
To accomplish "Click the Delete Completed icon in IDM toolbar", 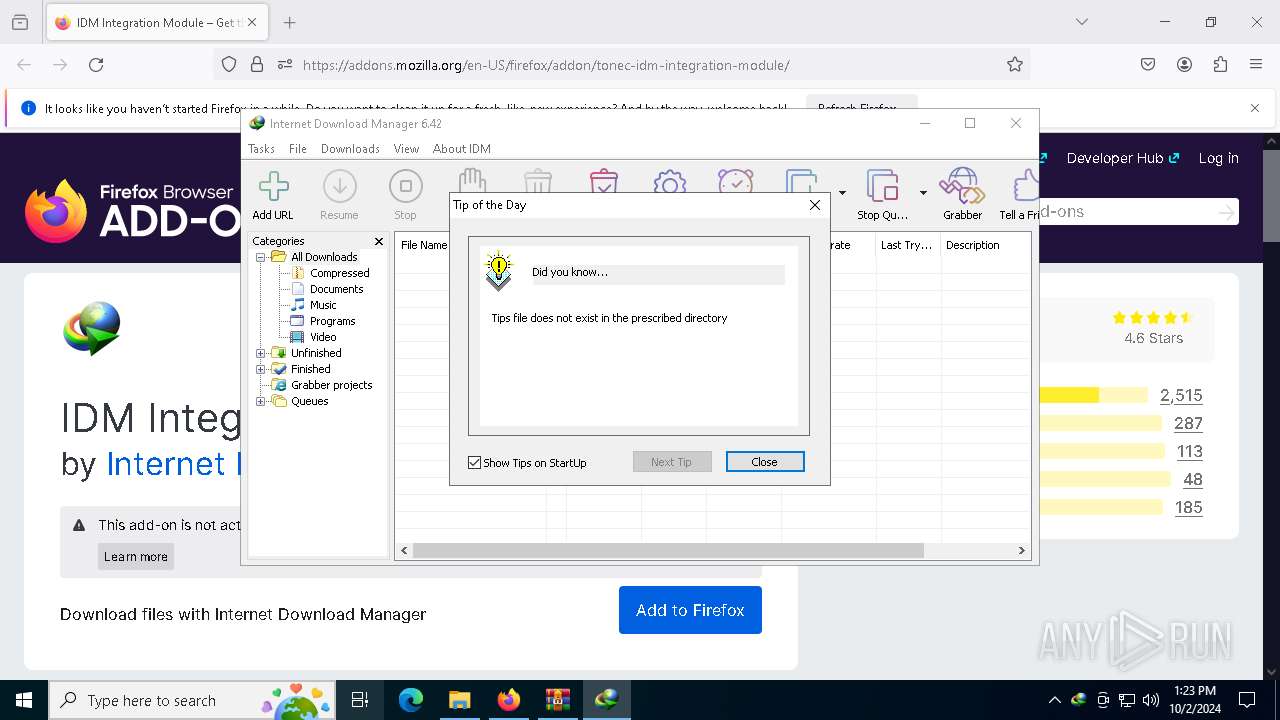I will click(x=604, y=181).
